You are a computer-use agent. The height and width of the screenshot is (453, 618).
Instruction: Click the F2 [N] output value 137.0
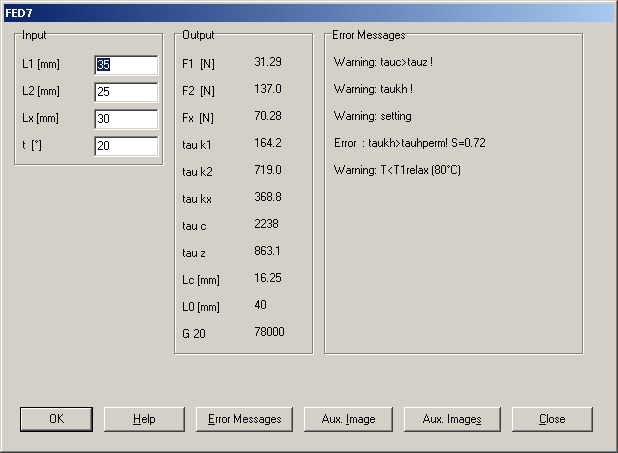point(268,89)
